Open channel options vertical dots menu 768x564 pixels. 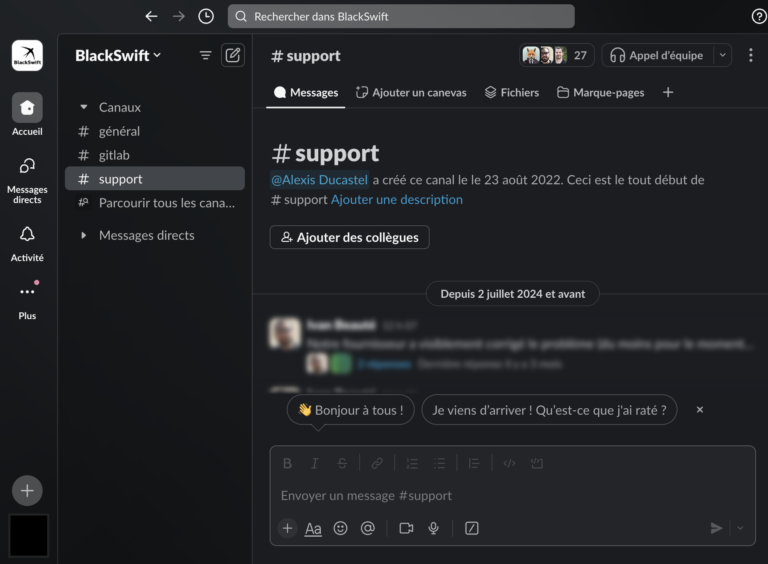pos(750,55)
